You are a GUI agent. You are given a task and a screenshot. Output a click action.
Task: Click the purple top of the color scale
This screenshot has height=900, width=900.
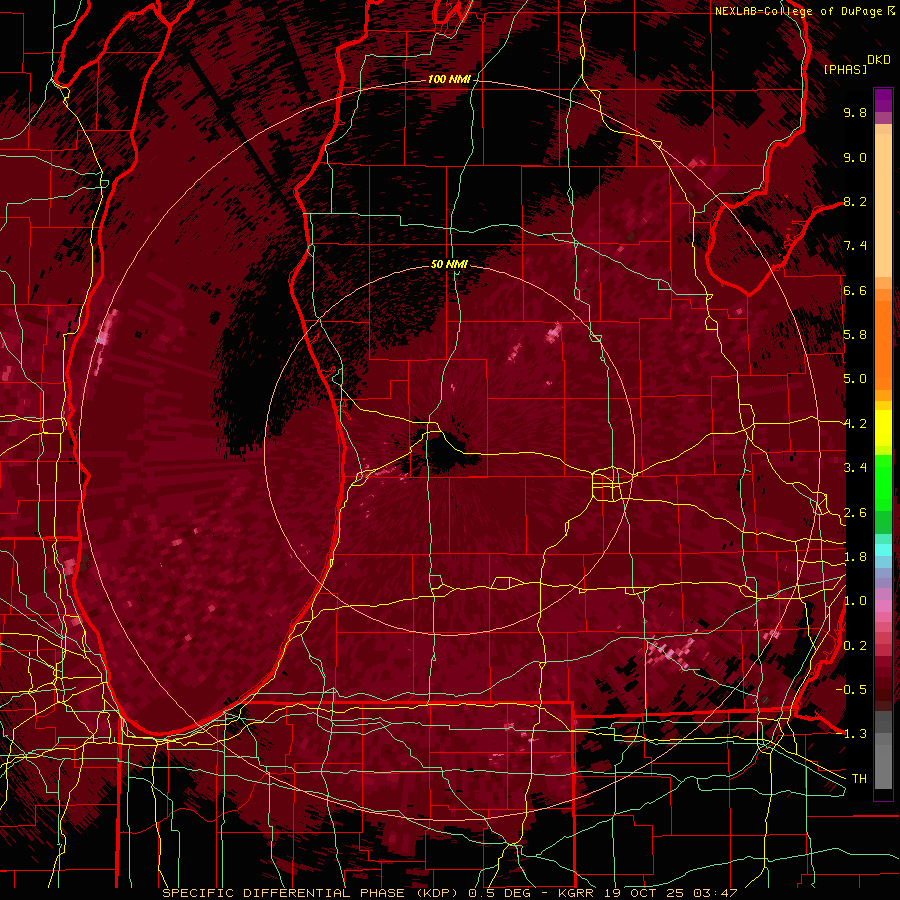point(883,100)
